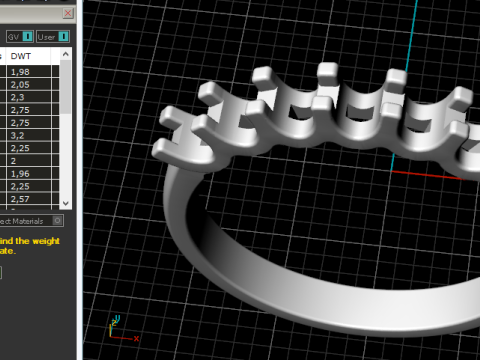Viewport: 480px width, 360px height.
Task: Click the small icon on Materials button
Action: [57, 221]
